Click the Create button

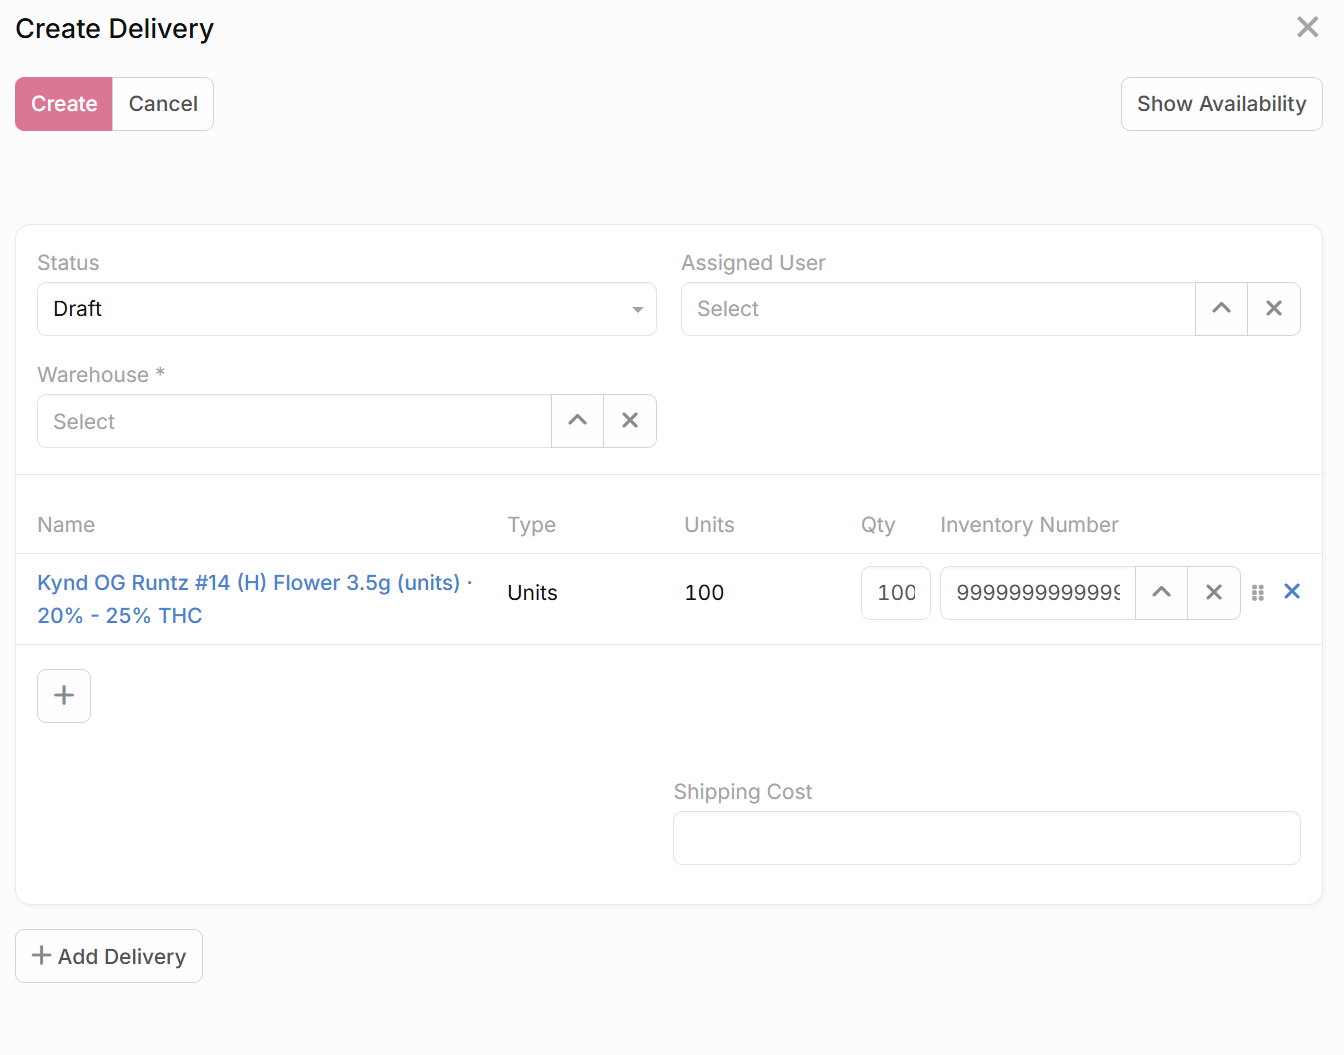(64, 104)
